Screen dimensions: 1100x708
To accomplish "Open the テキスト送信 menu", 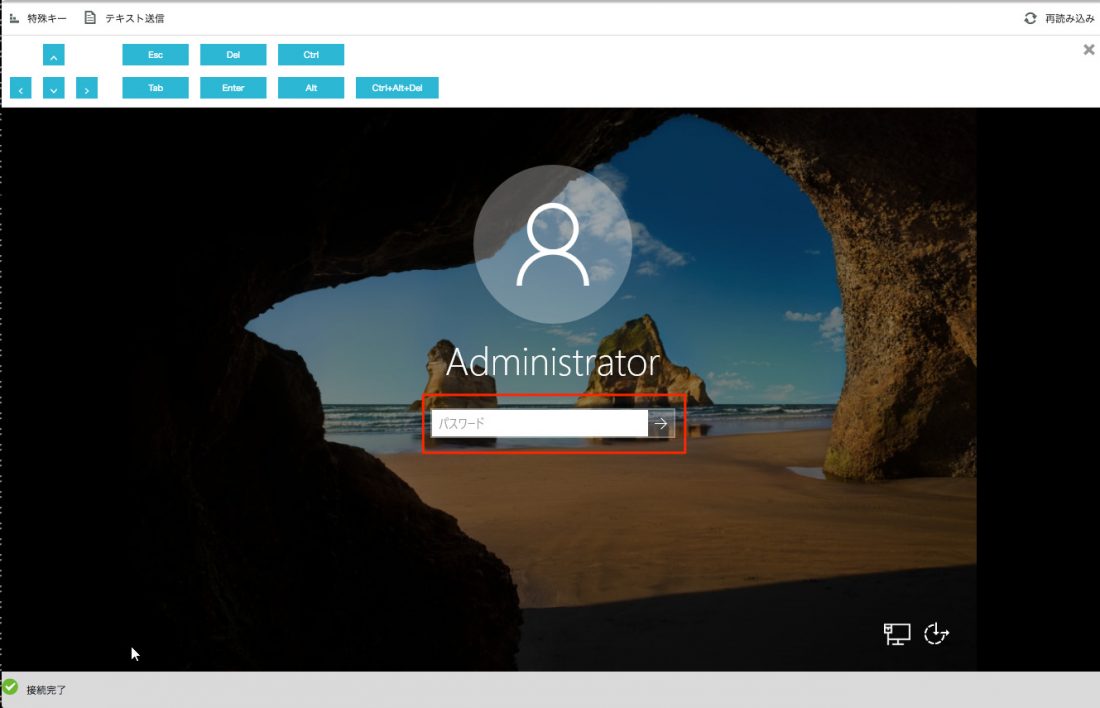I will pyautogui.click(x=124, y=18).
